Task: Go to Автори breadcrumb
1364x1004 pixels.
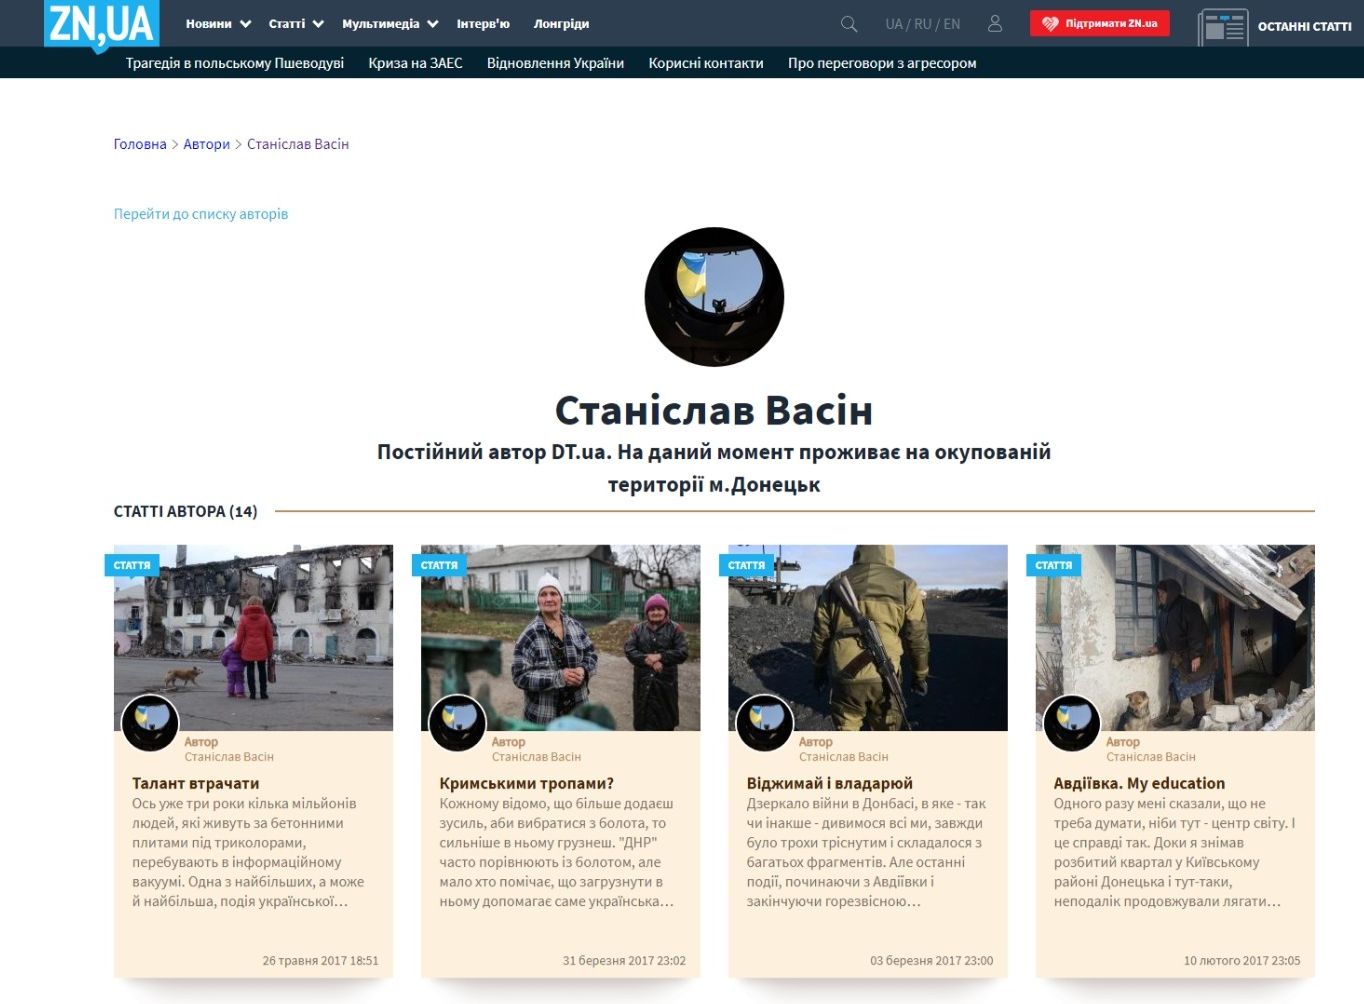Action: tap(206, 144)
